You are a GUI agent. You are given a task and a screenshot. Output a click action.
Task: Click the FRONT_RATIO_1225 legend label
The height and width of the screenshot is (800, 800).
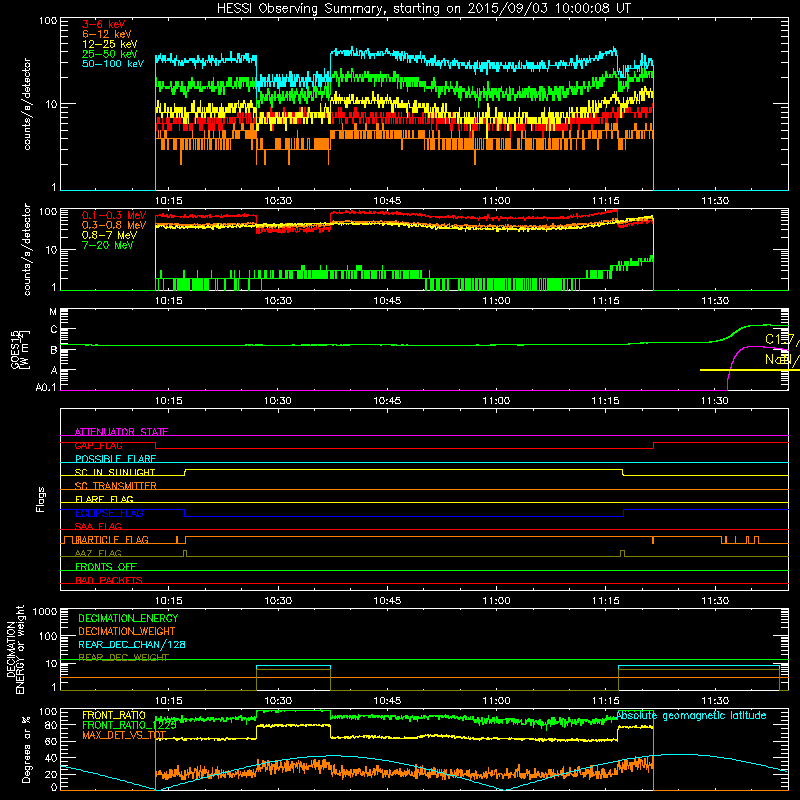129,725
